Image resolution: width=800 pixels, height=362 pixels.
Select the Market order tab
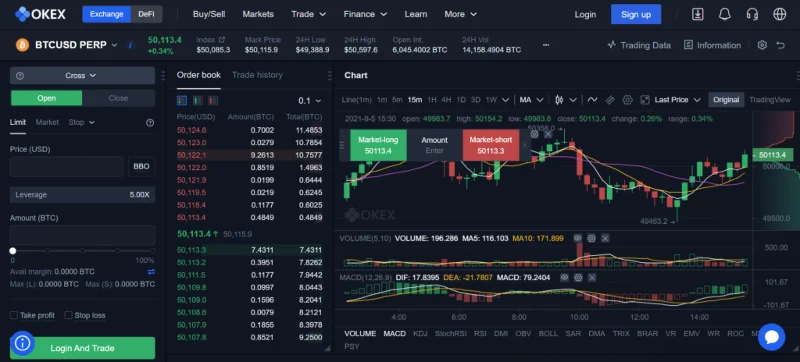coord(47,122)
